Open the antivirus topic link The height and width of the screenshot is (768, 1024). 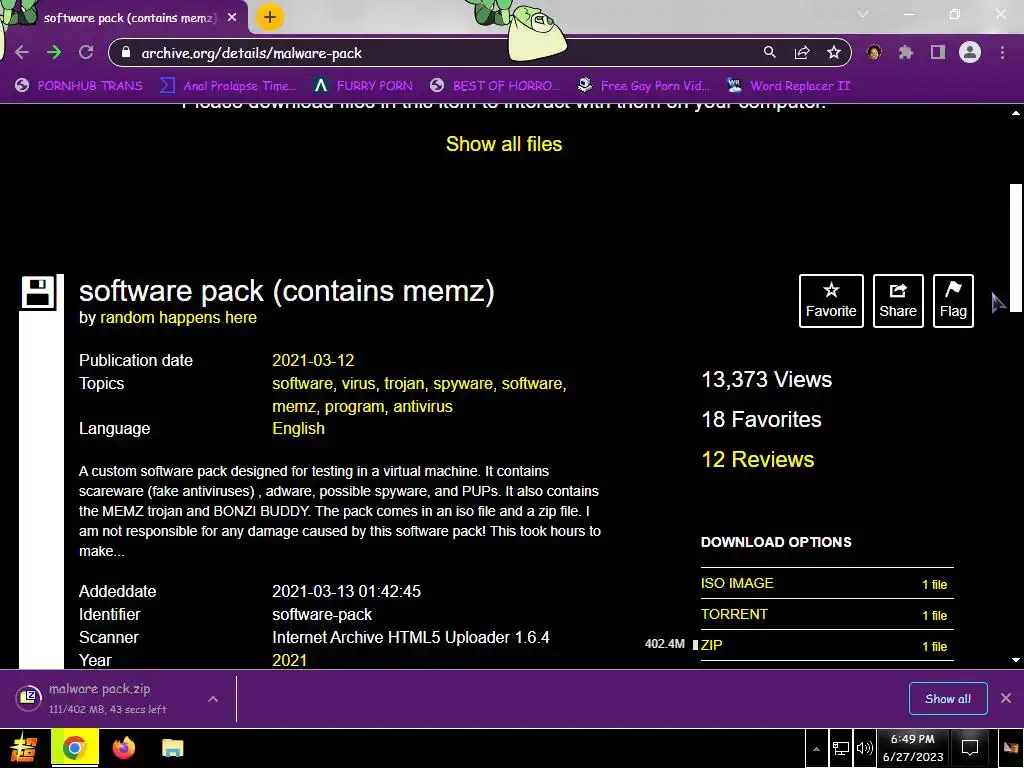click(423, 406)
